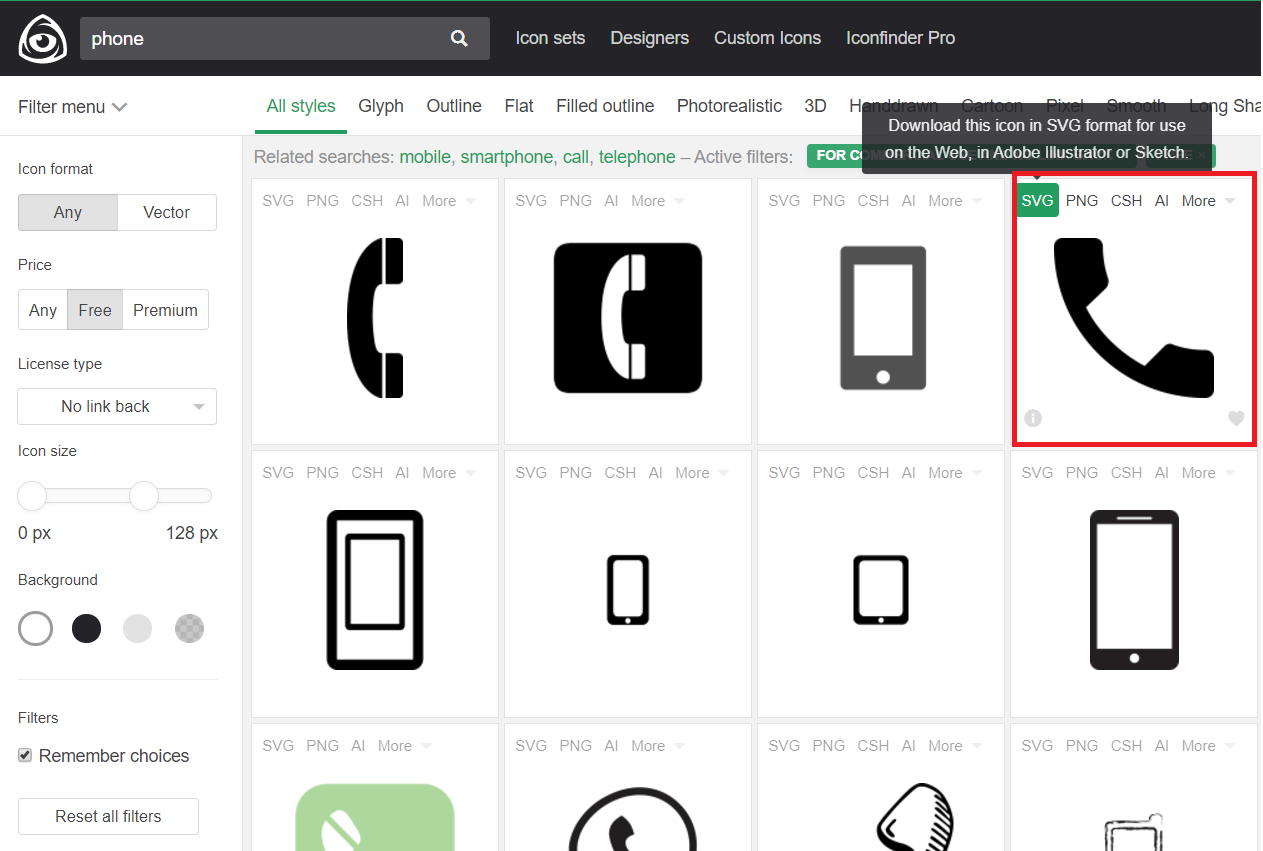Image resolution: width=1263 pixels, height=851 pixels.
Task: Download the highlighted handset icon as SVG
Action: (1037, 200)
